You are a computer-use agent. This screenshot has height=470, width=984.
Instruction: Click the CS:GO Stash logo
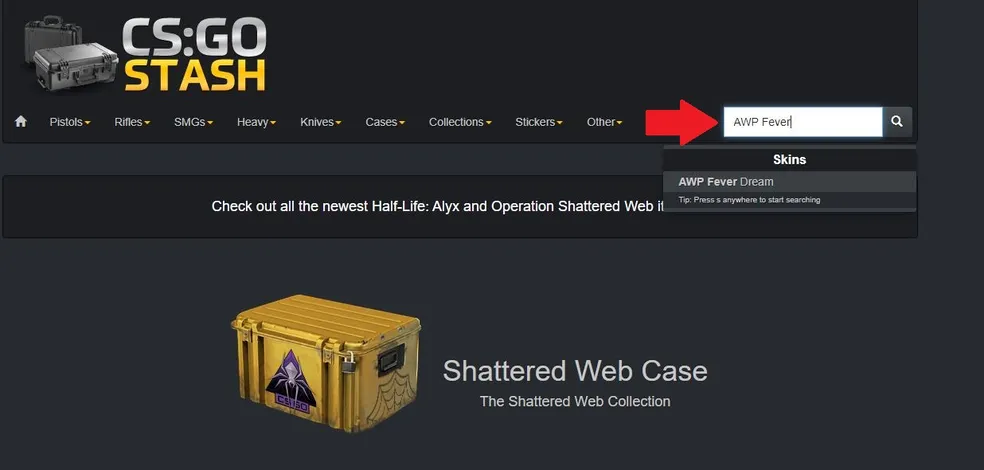pos(146,55)
